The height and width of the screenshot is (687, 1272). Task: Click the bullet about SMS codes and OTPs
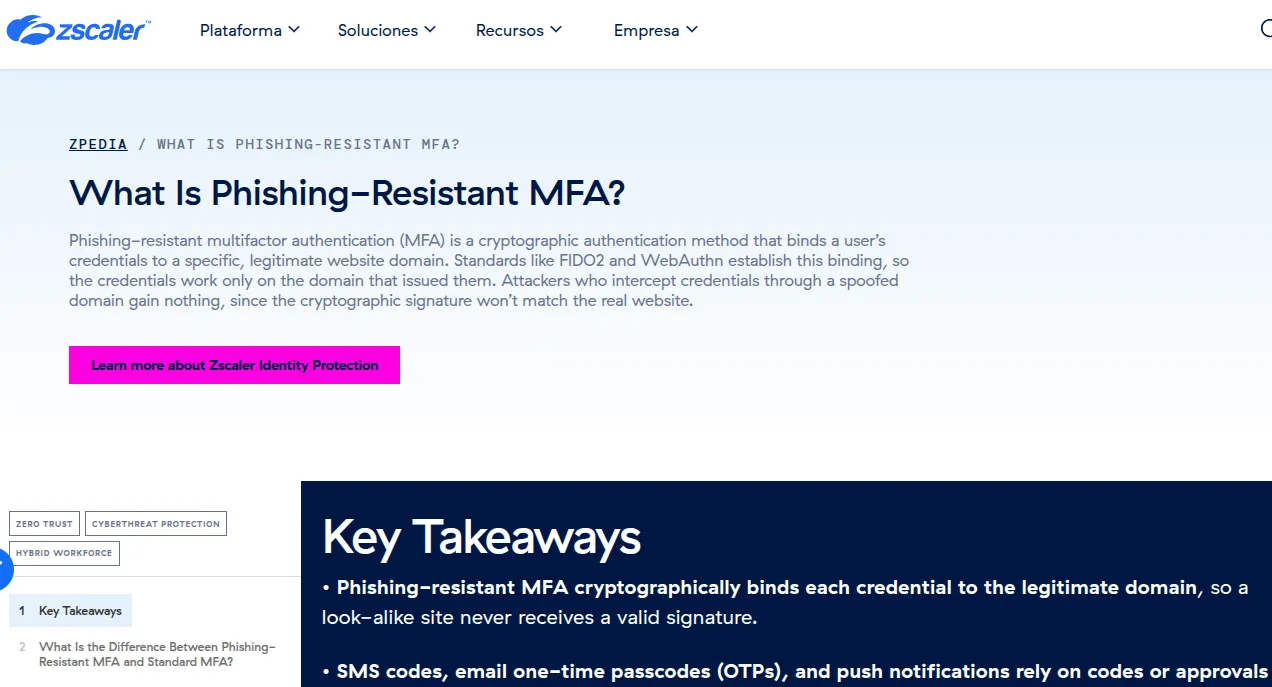[x=795, y=671]
